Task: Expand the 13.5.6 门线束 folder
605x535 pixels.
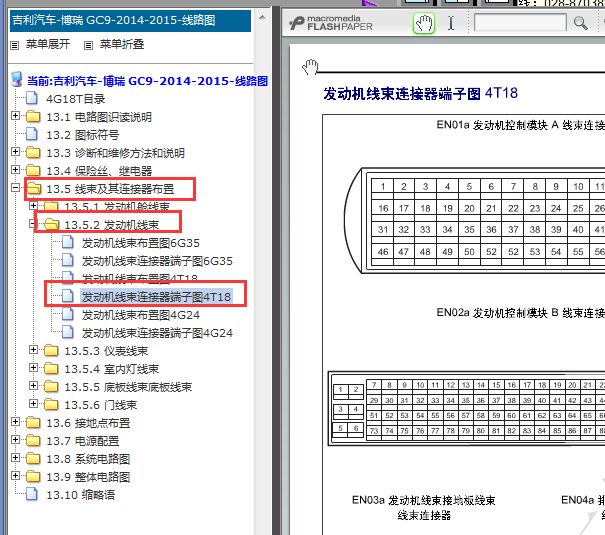Action: (x=34, y=403)
